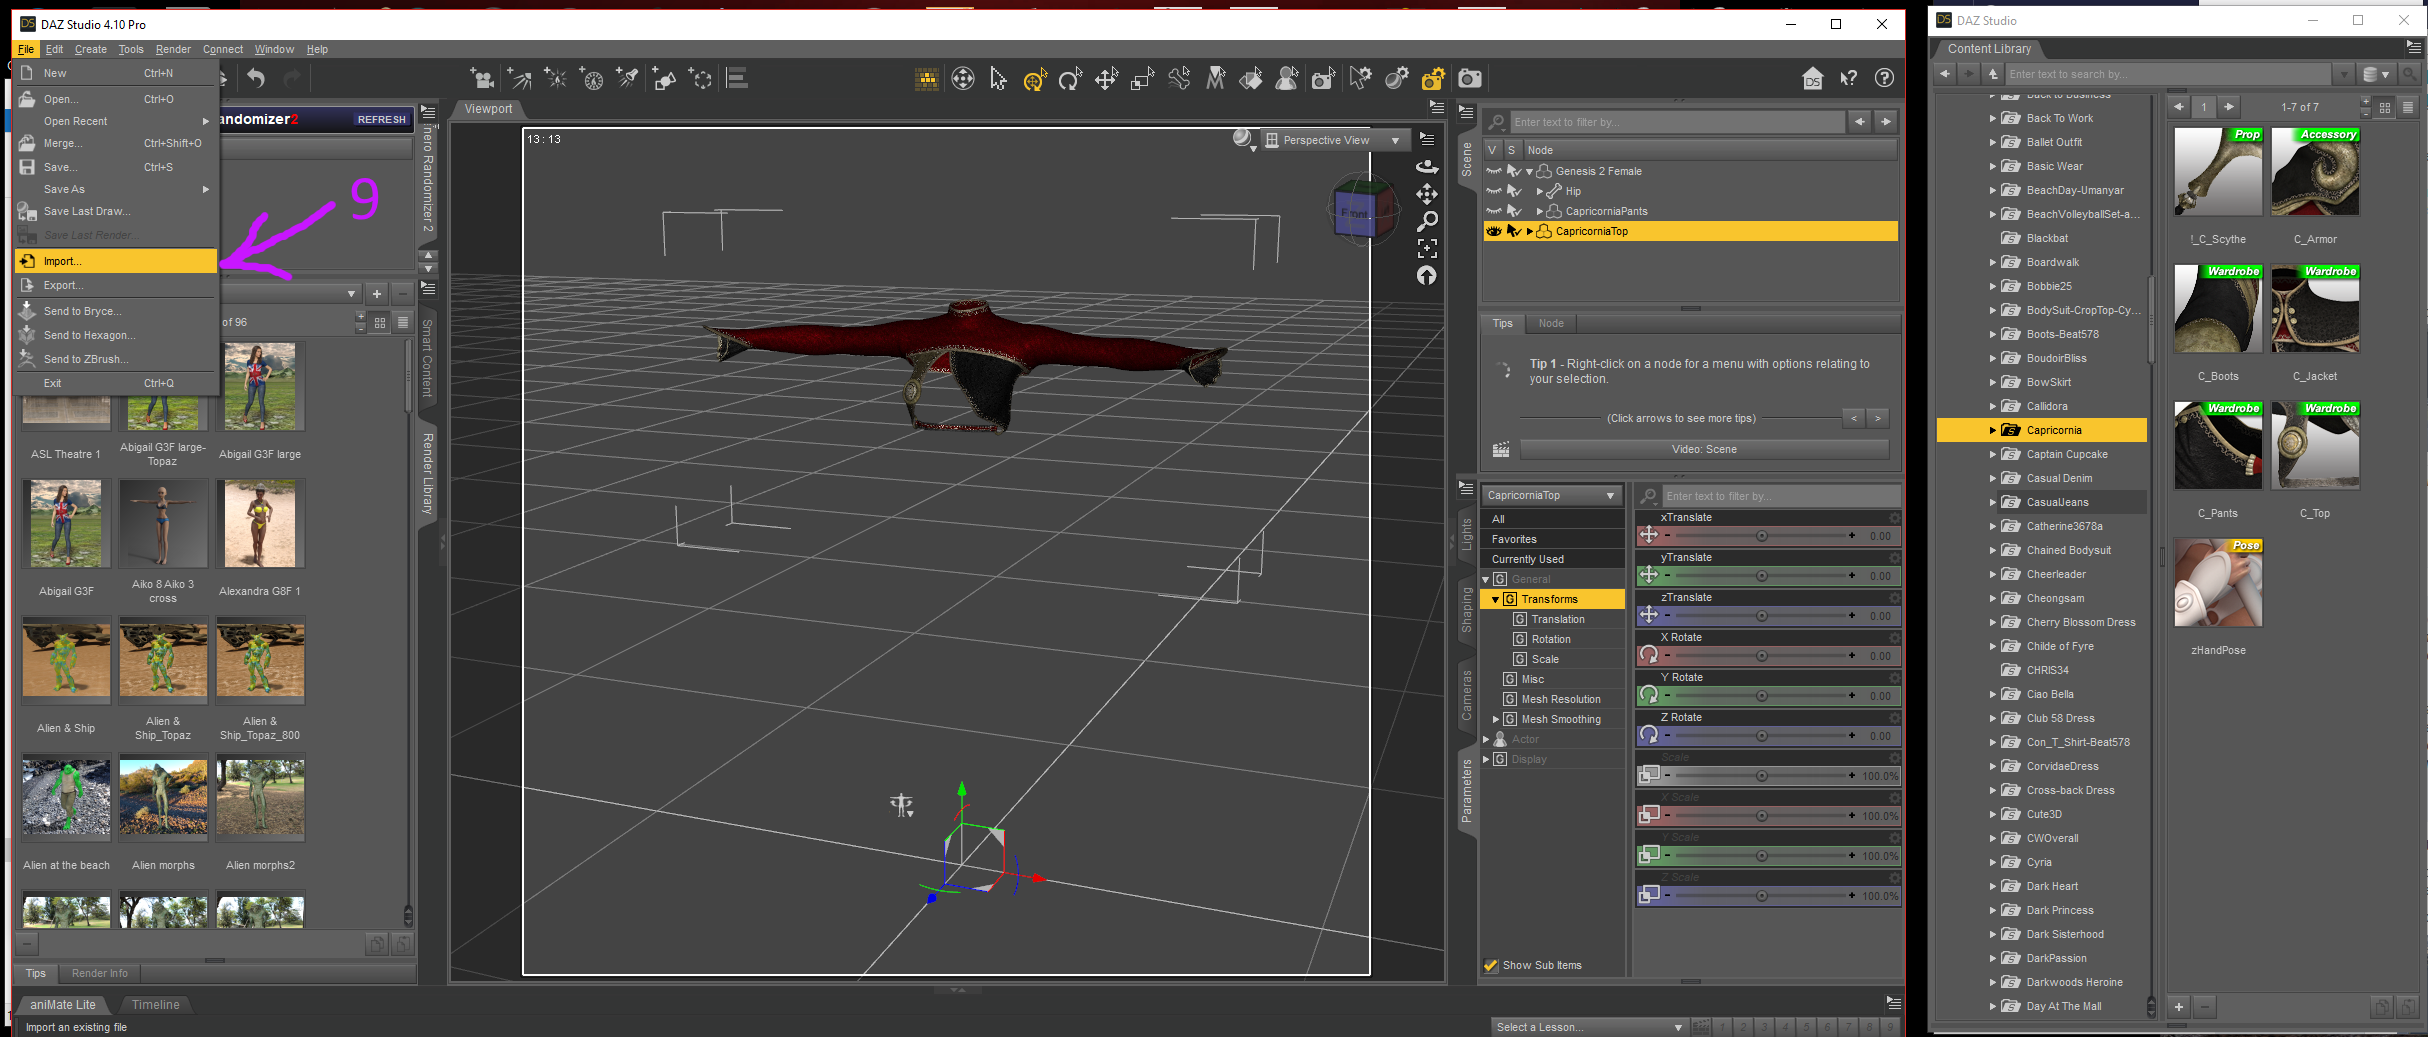Screen dimensions: 2428x1037
Task: Uncheck the Show Sub Items checkbox
Action: tap(1491, 965)
